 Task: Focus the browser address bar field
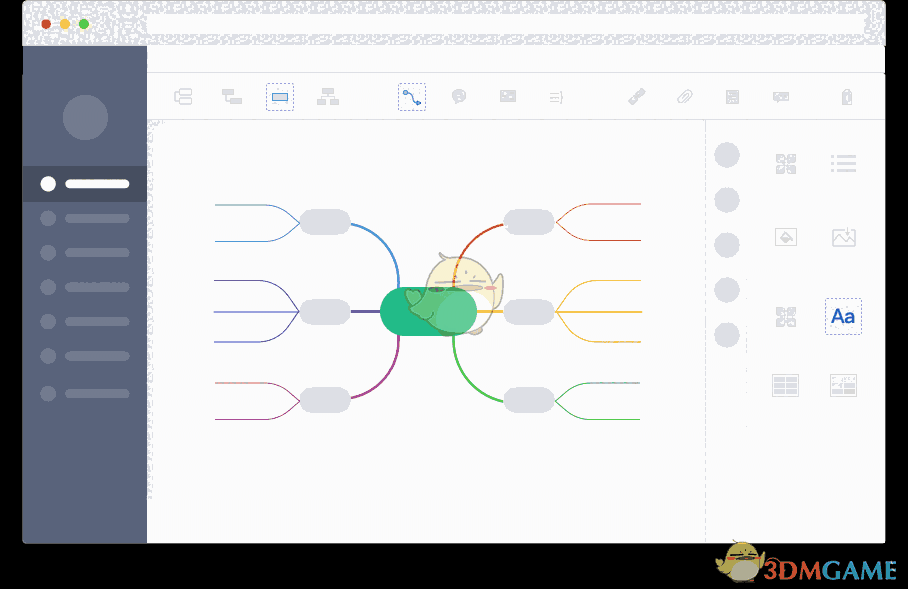pyautogui.click(x=507, y=24)
